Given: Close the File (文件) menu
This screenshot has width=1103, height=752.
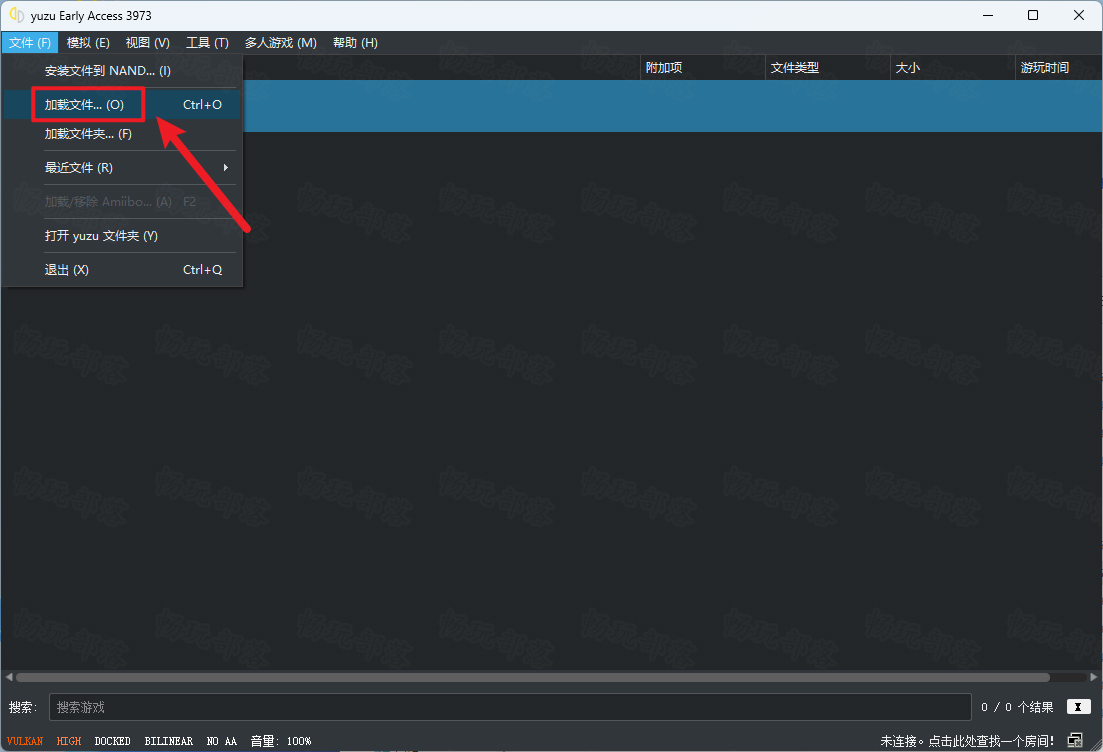Looking at the screenshot, I should tap(30, 42).
